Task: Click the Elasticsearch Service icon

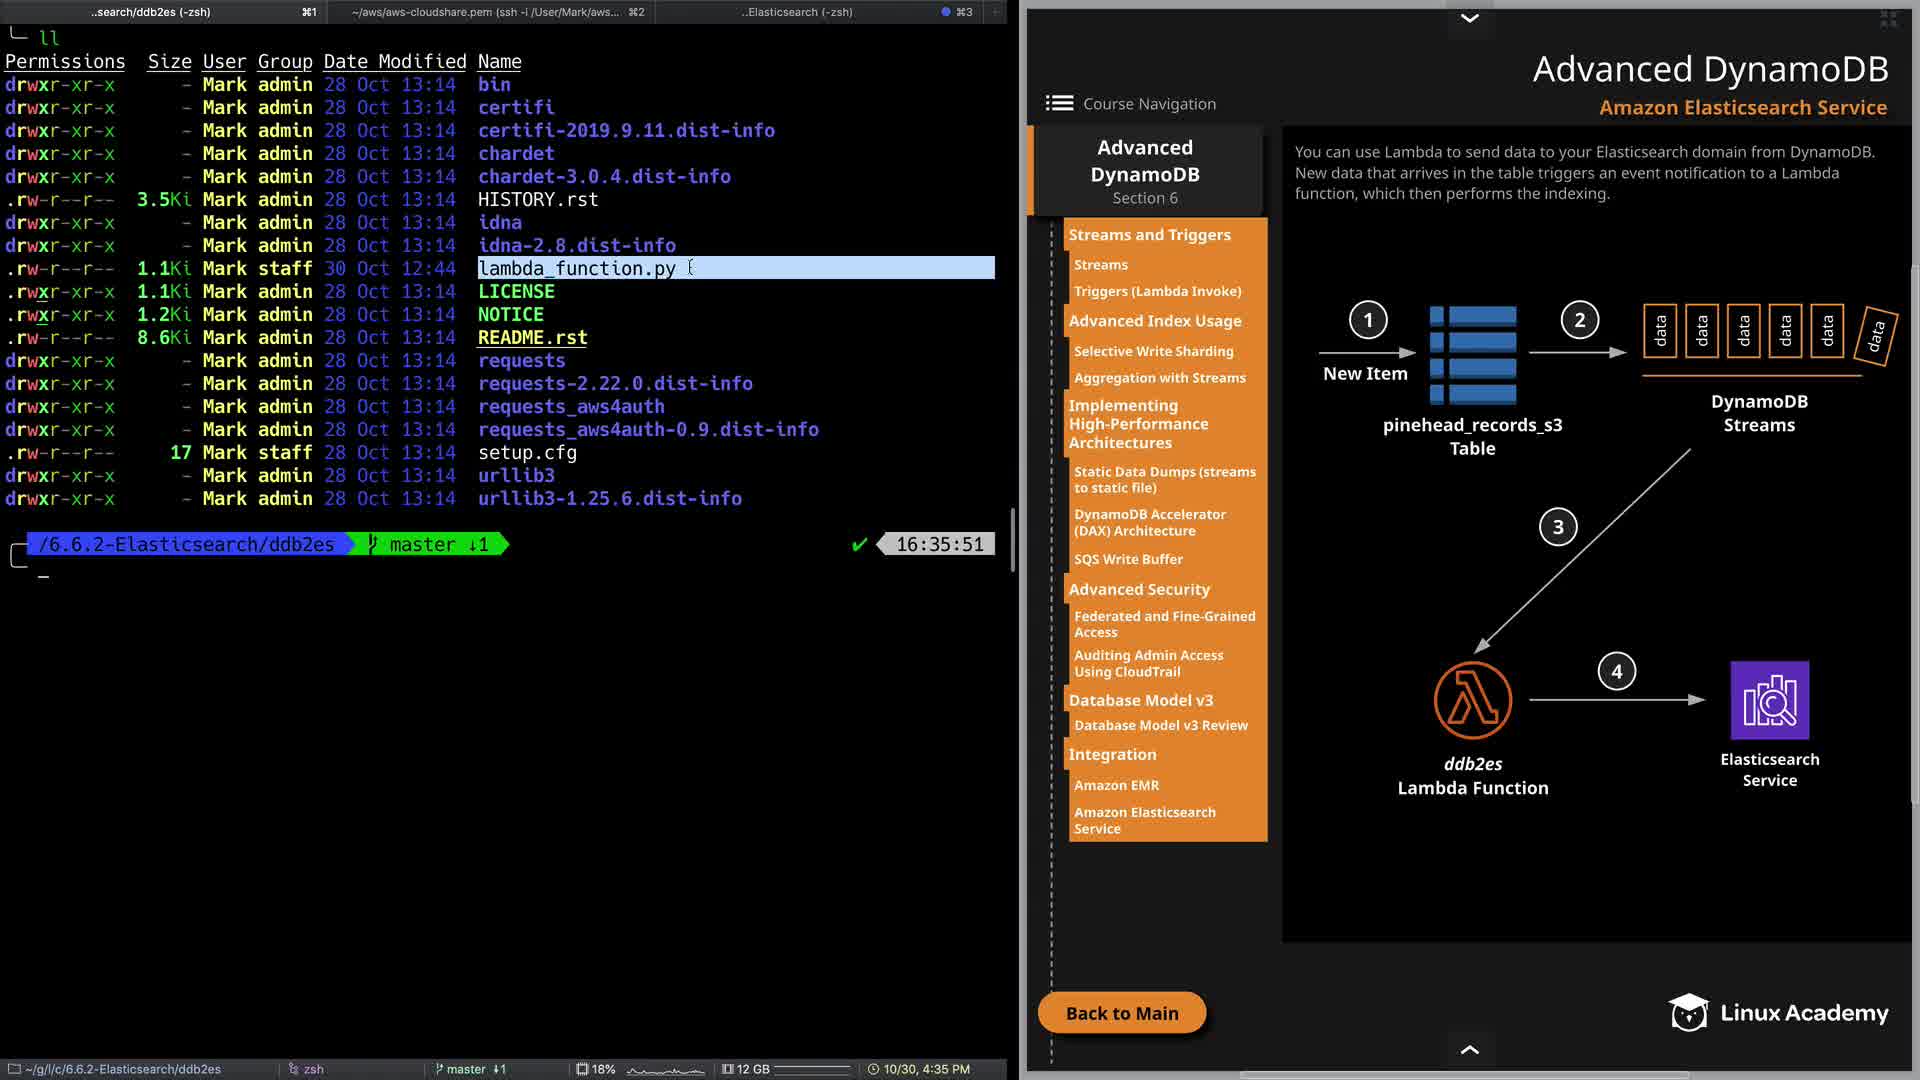Action: (x=1769, y=700)
